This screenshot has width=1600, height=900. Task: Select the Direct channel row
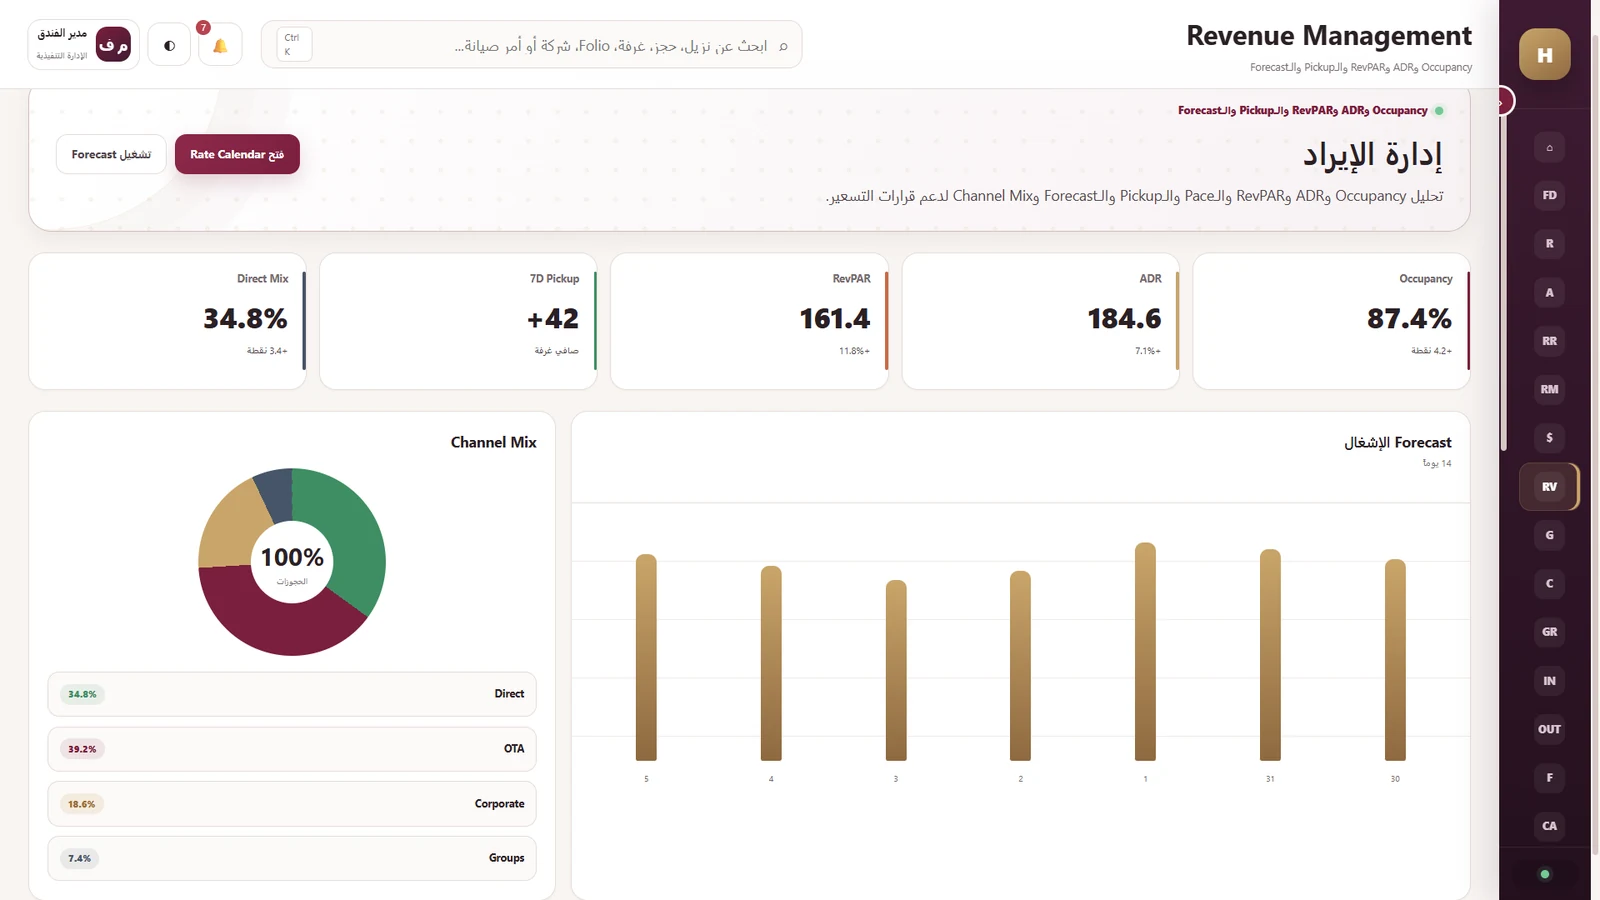click(x=292, y=694)
